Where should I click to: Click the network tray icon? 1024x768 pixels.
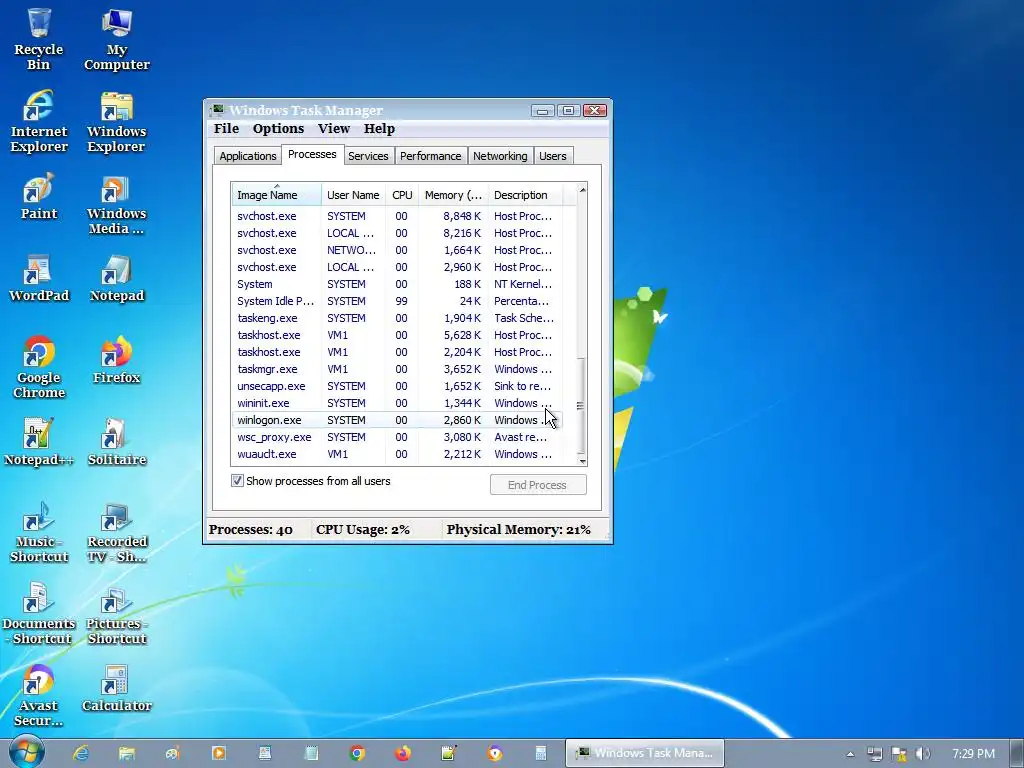pos(874,754)
